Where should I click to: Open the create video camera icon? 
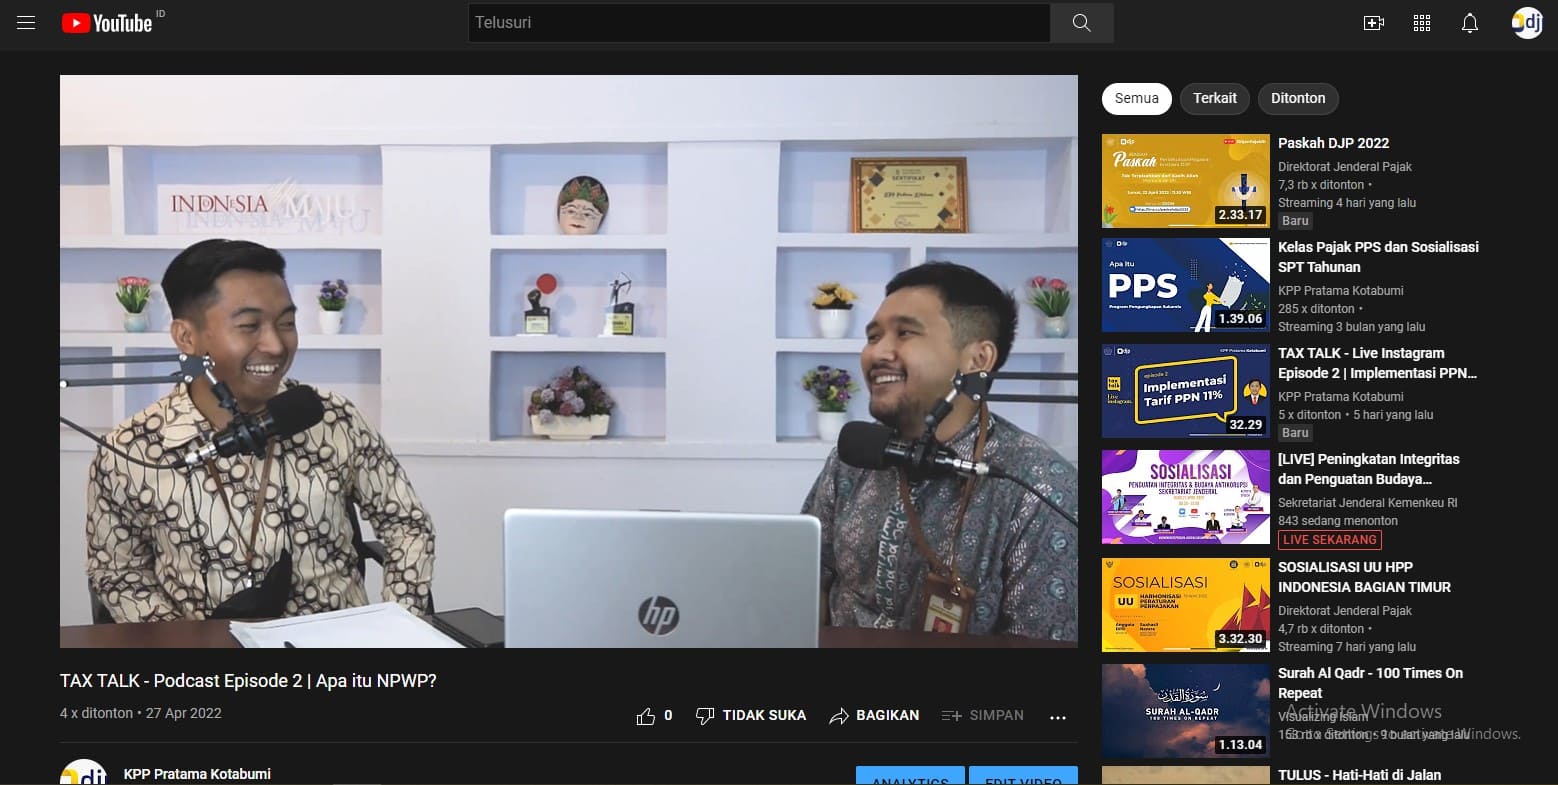coord(1373,23)
